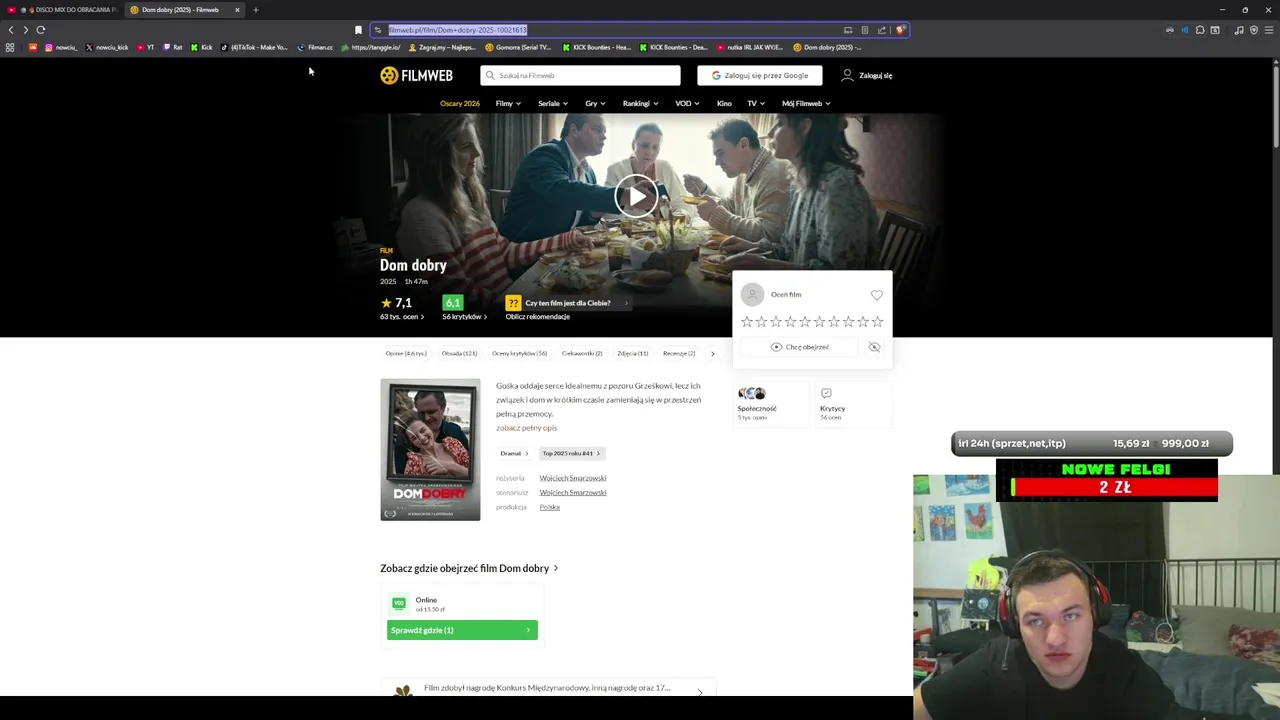Open new tab with plus button

255,10
